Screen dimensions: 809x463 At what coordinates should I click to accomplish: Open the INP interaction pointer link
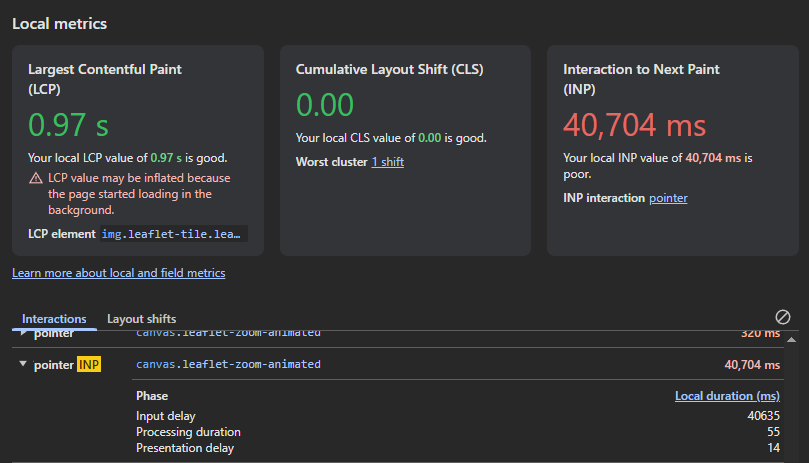(668, 198)
